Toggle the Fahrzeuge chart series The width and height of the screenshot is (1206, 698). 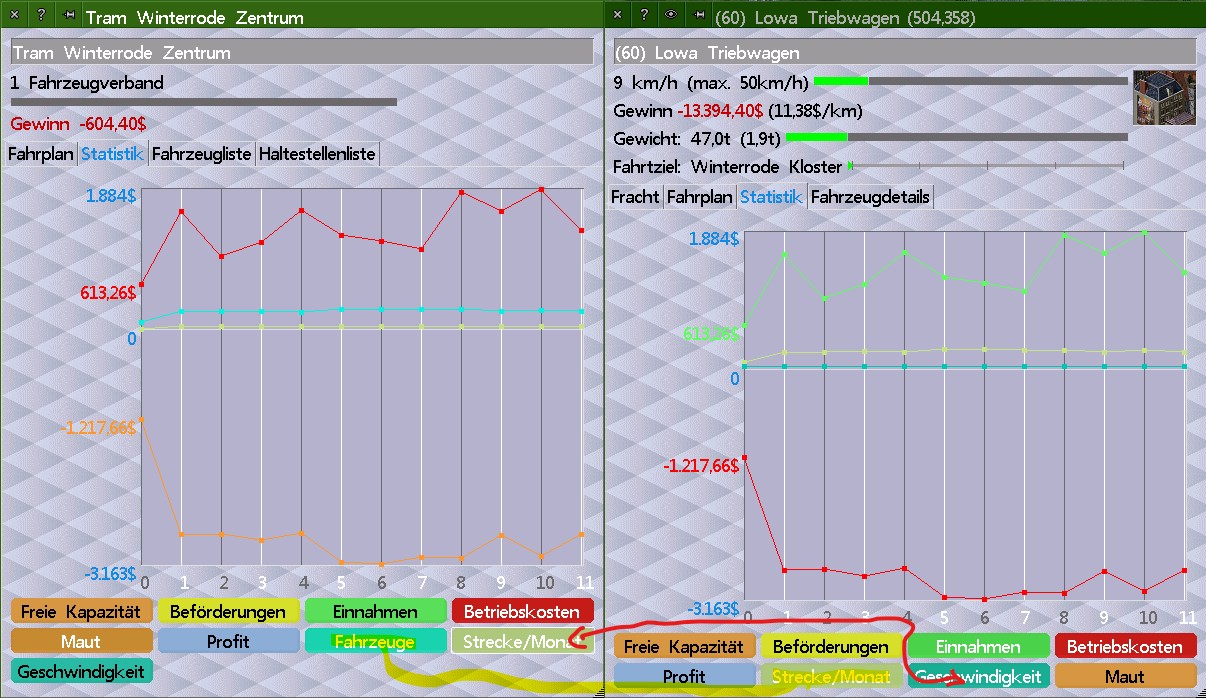375,641
